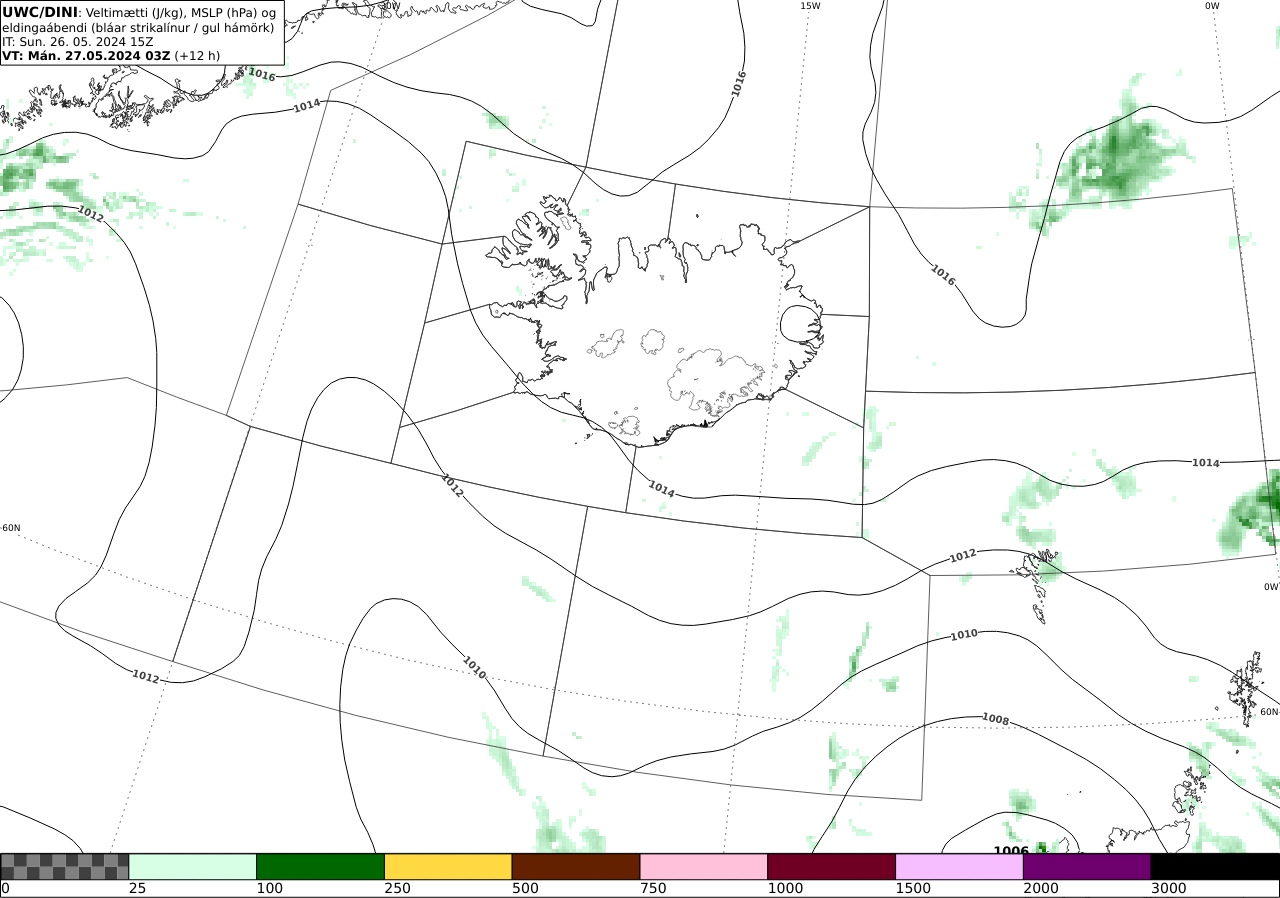Choose the light purple 1500–2000 legend swatch
Screen dimensions: 1280x898
[x=959, y=866]
